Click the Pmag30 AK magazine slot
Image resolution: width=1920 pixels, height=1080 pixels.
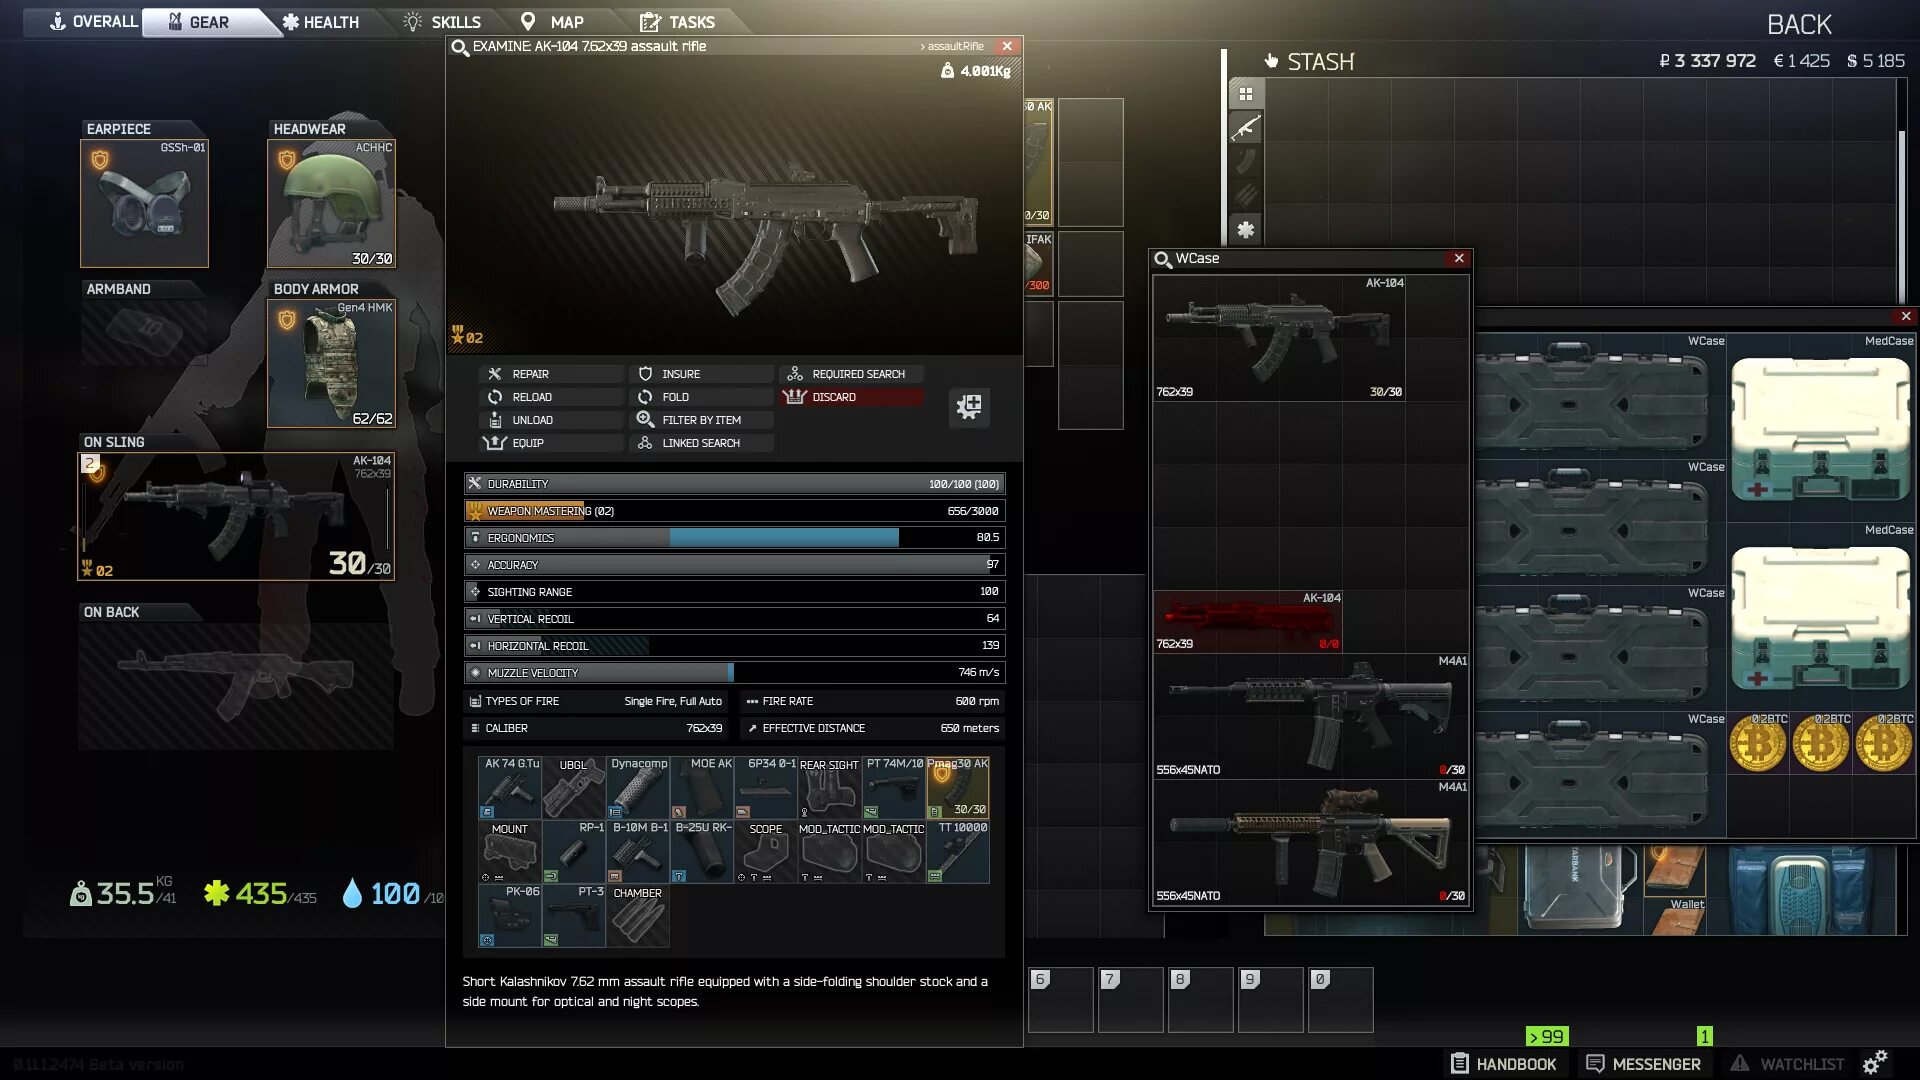point(958,787)
